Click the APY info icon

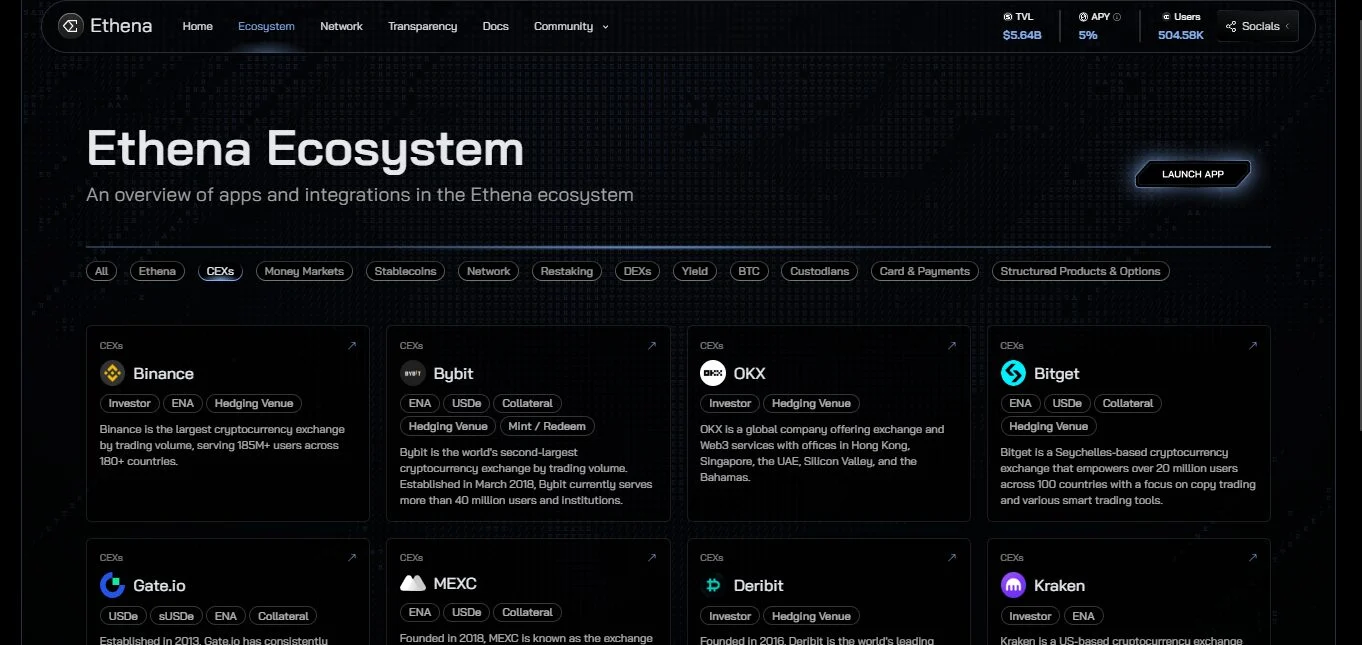[x=1117, y=17]
